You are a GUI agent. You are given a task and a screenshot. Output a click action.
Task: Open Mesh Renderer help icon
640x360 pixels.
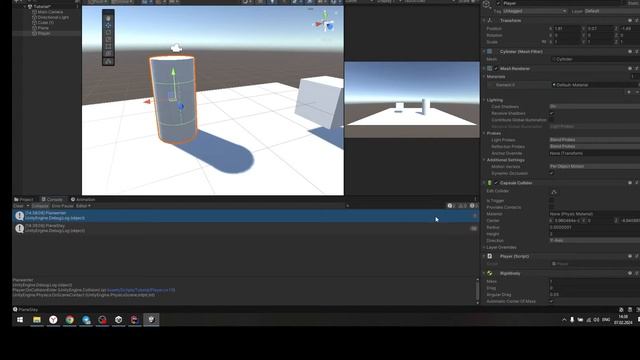coord(630,69)
